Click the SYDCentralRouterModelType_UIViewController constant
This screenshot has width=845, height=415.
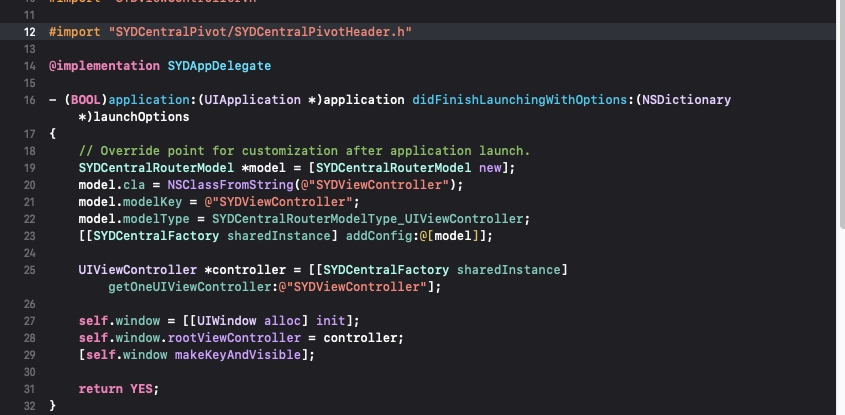[x=369, y=219]
